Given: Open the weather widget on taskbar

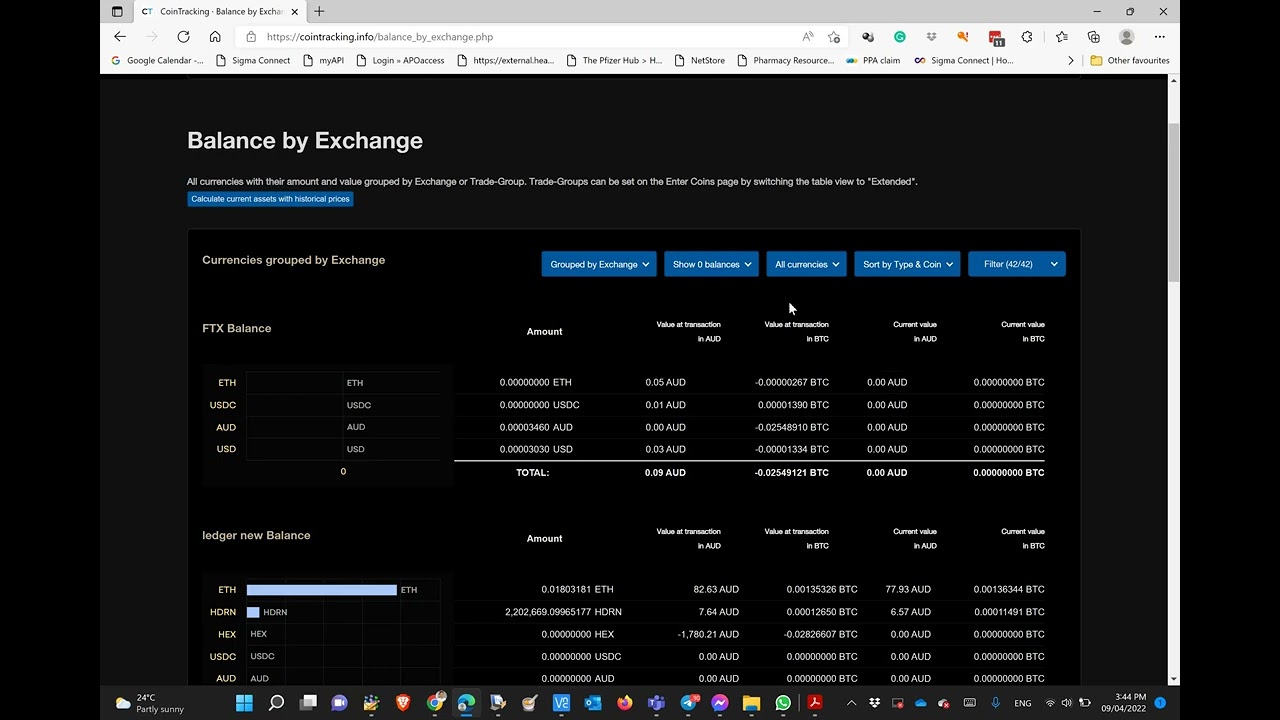Looking at the screenshot, I should click(150, 703).
